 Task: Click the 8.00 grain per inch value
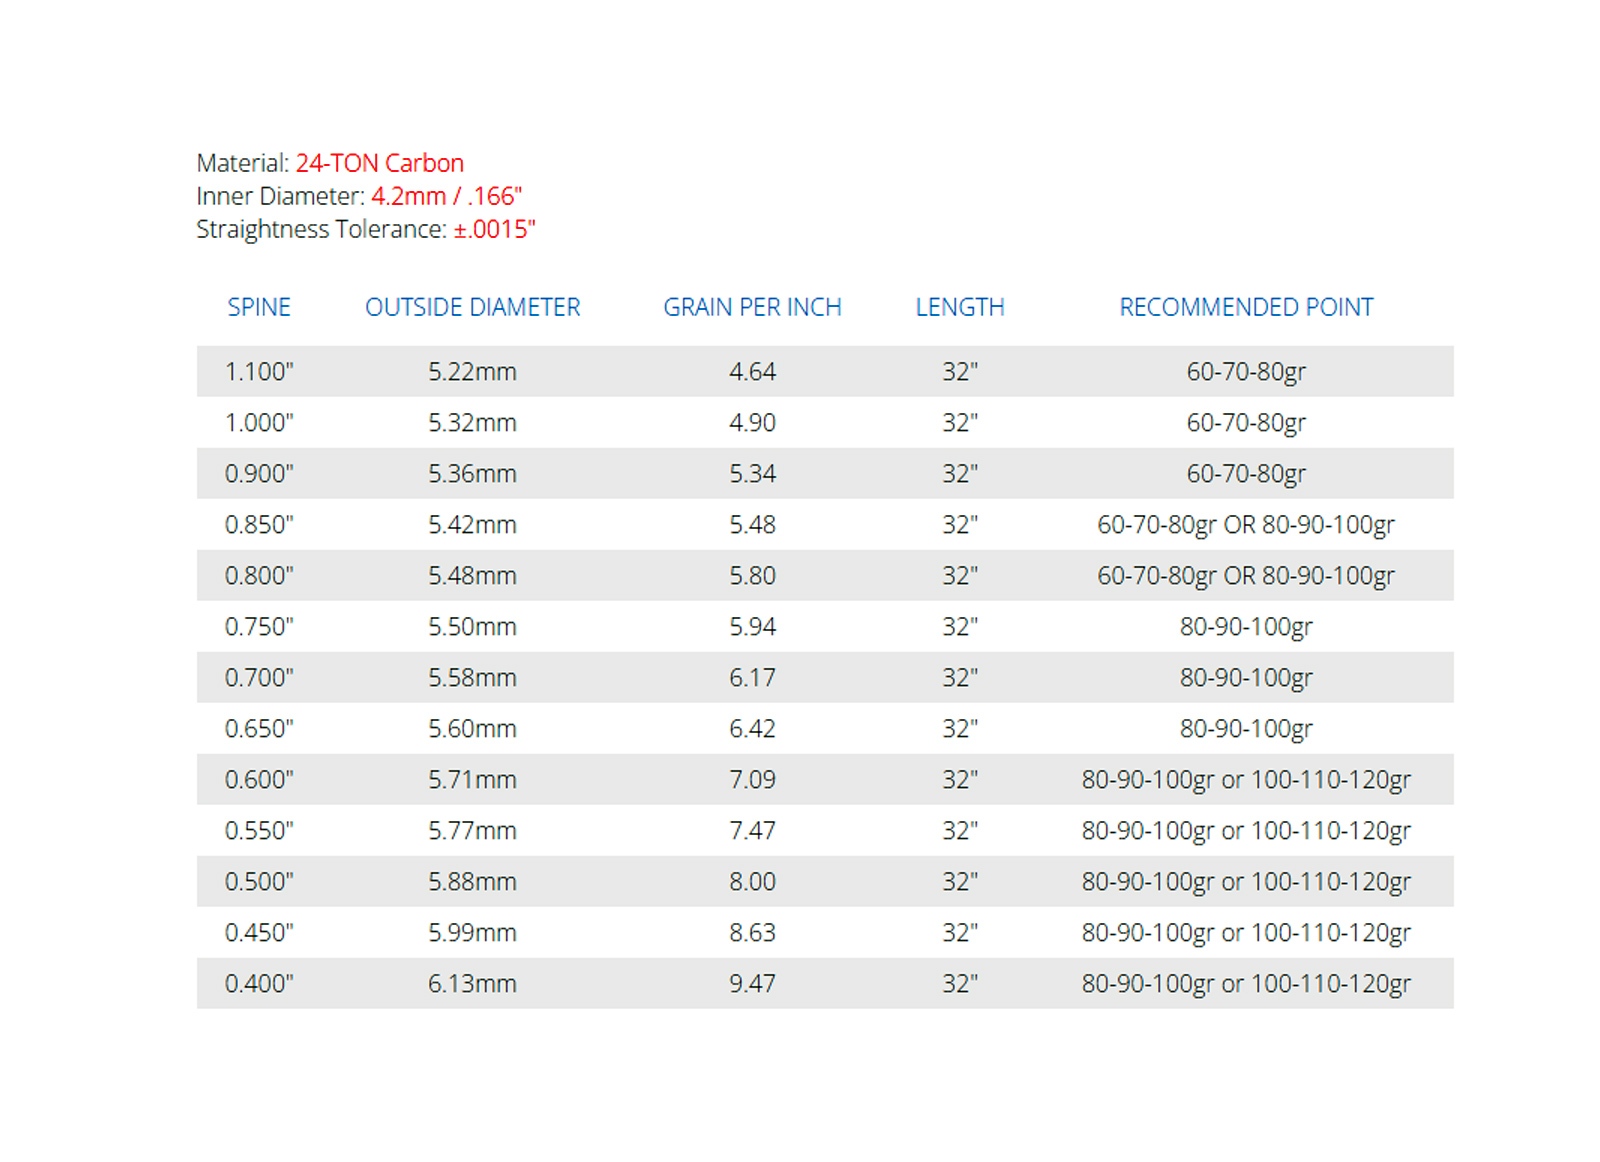(x=752, y=882)
